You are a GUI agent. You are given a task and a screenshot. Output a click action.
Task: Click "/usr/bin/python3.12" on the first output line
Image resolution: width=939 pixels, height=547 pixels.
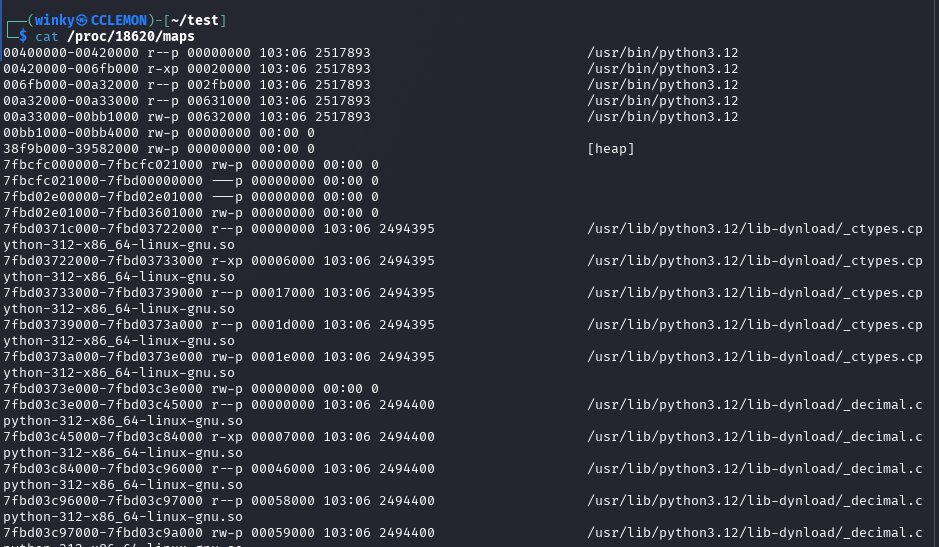pos(663,52)
